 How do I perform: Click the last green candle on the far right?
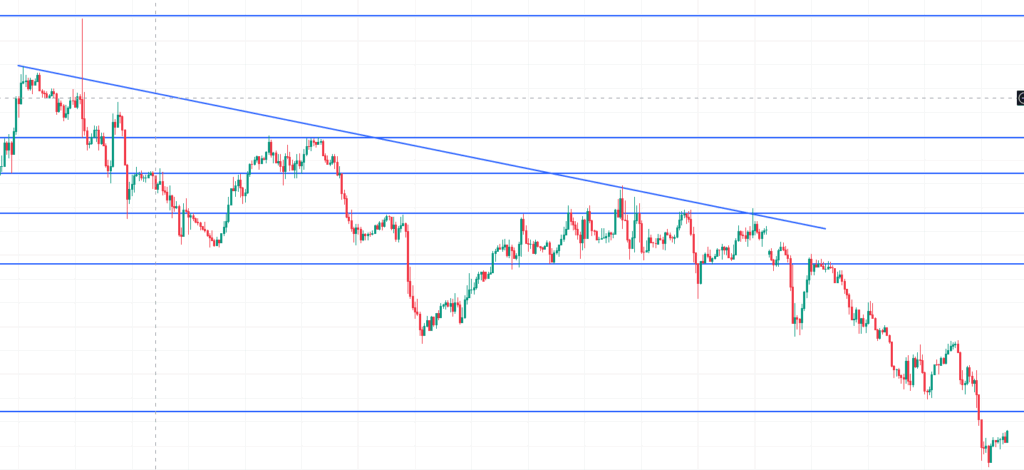pos(1006,435)
